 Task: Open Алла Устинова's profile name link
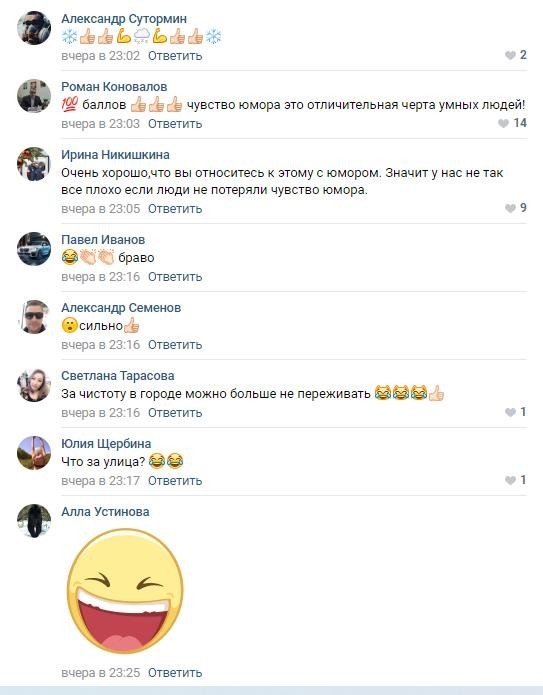coord(105,511)
